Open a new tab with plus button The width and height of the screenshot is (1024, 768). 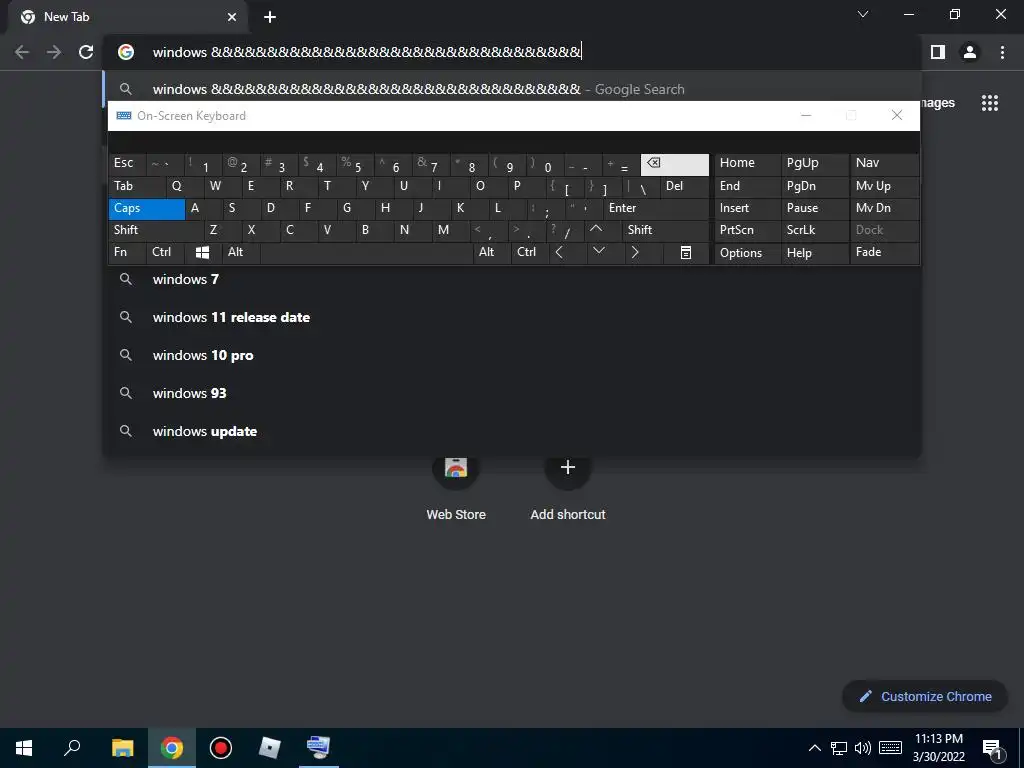click(x=270, y=17)
